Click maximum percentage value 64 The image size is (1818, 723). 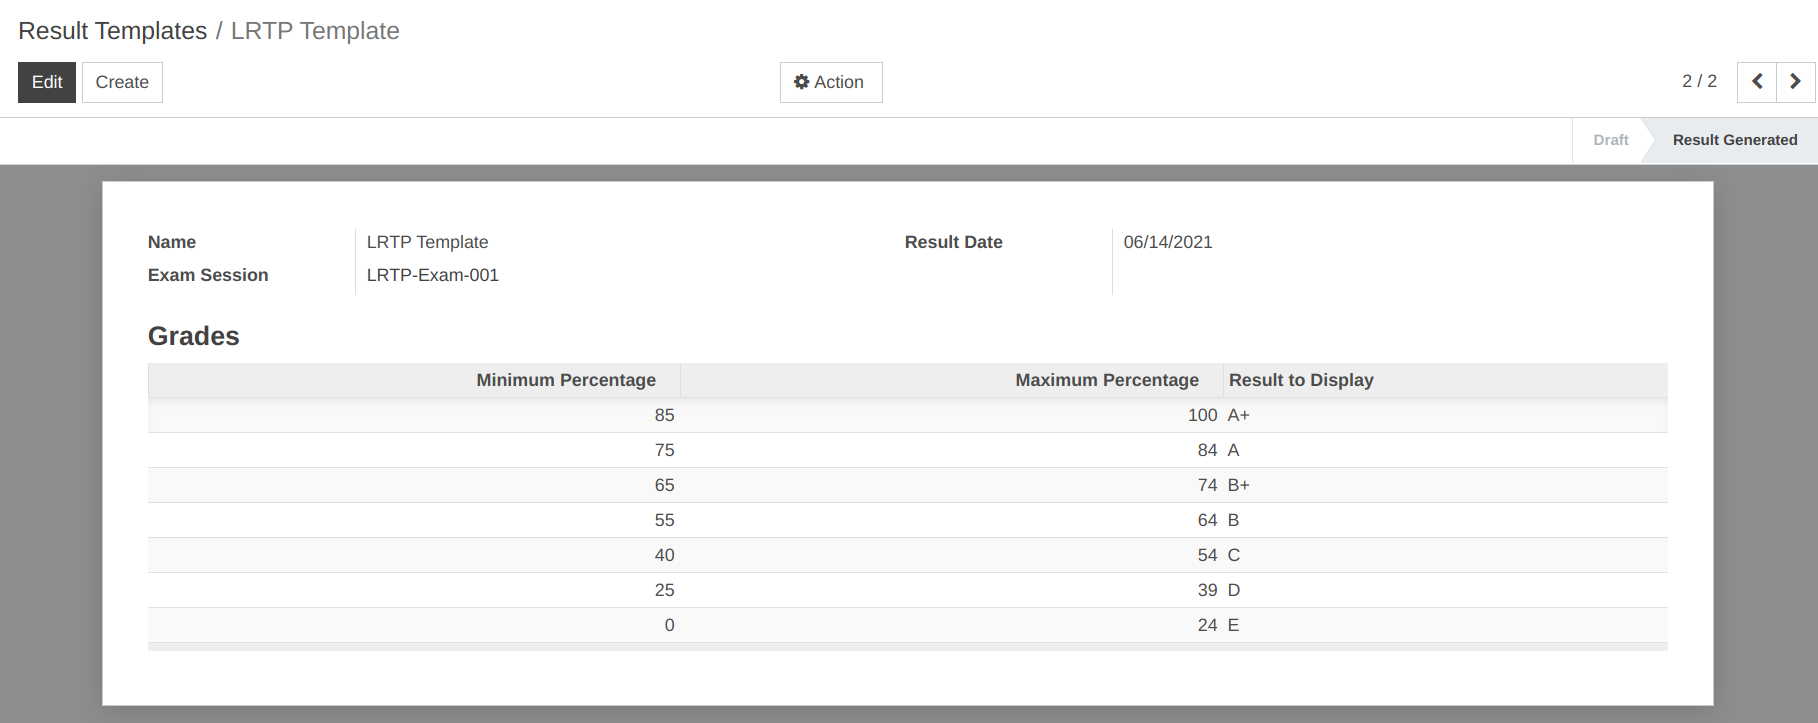click(1207, 520)
